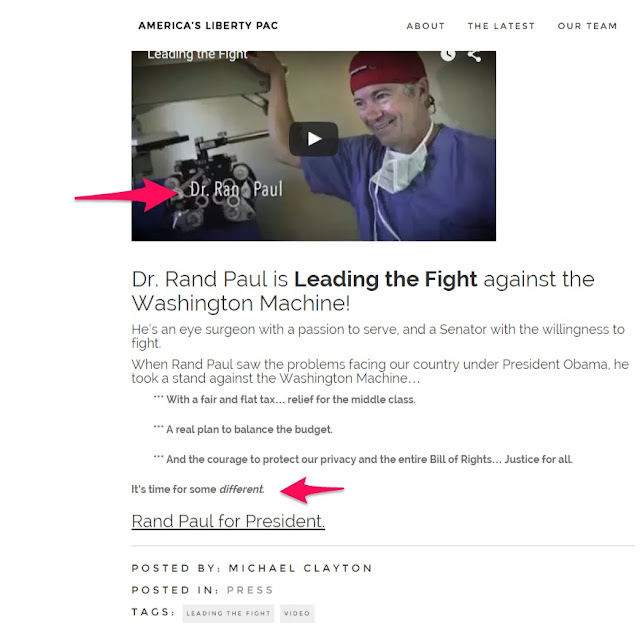Click the Bill of Rights bullet line
The image size is (640, 628).
(363, 459)
